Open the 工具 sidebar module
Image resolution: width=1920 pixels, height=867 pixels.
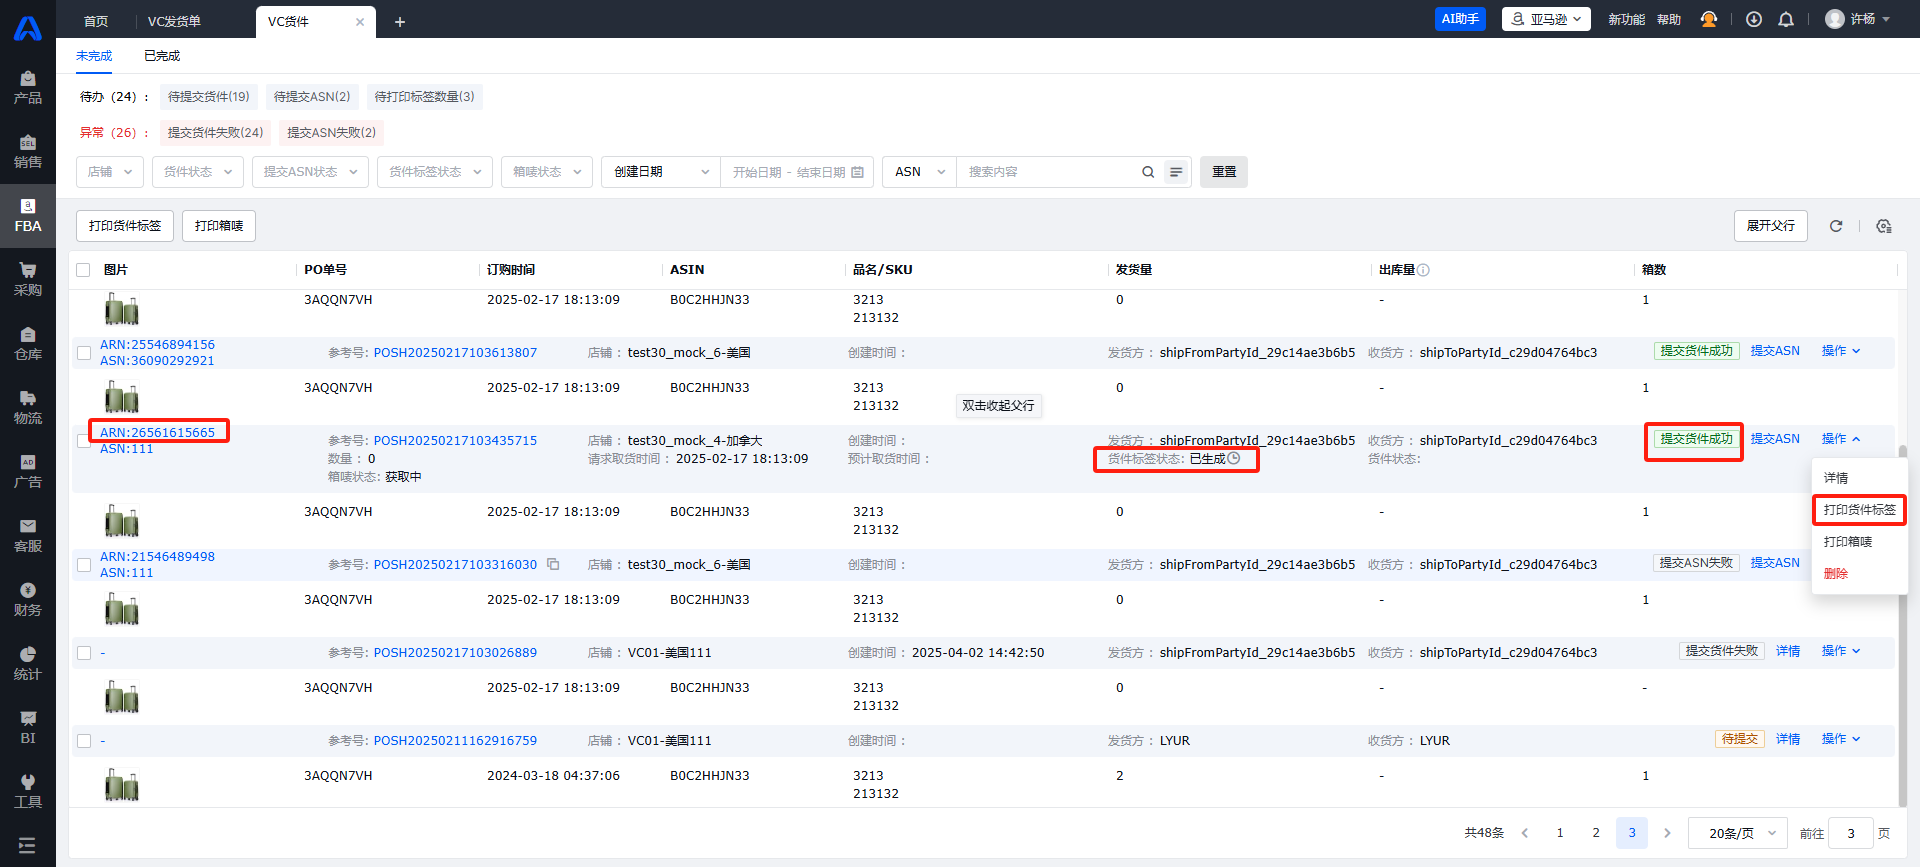pyautogui.click(x=28, y=792)
